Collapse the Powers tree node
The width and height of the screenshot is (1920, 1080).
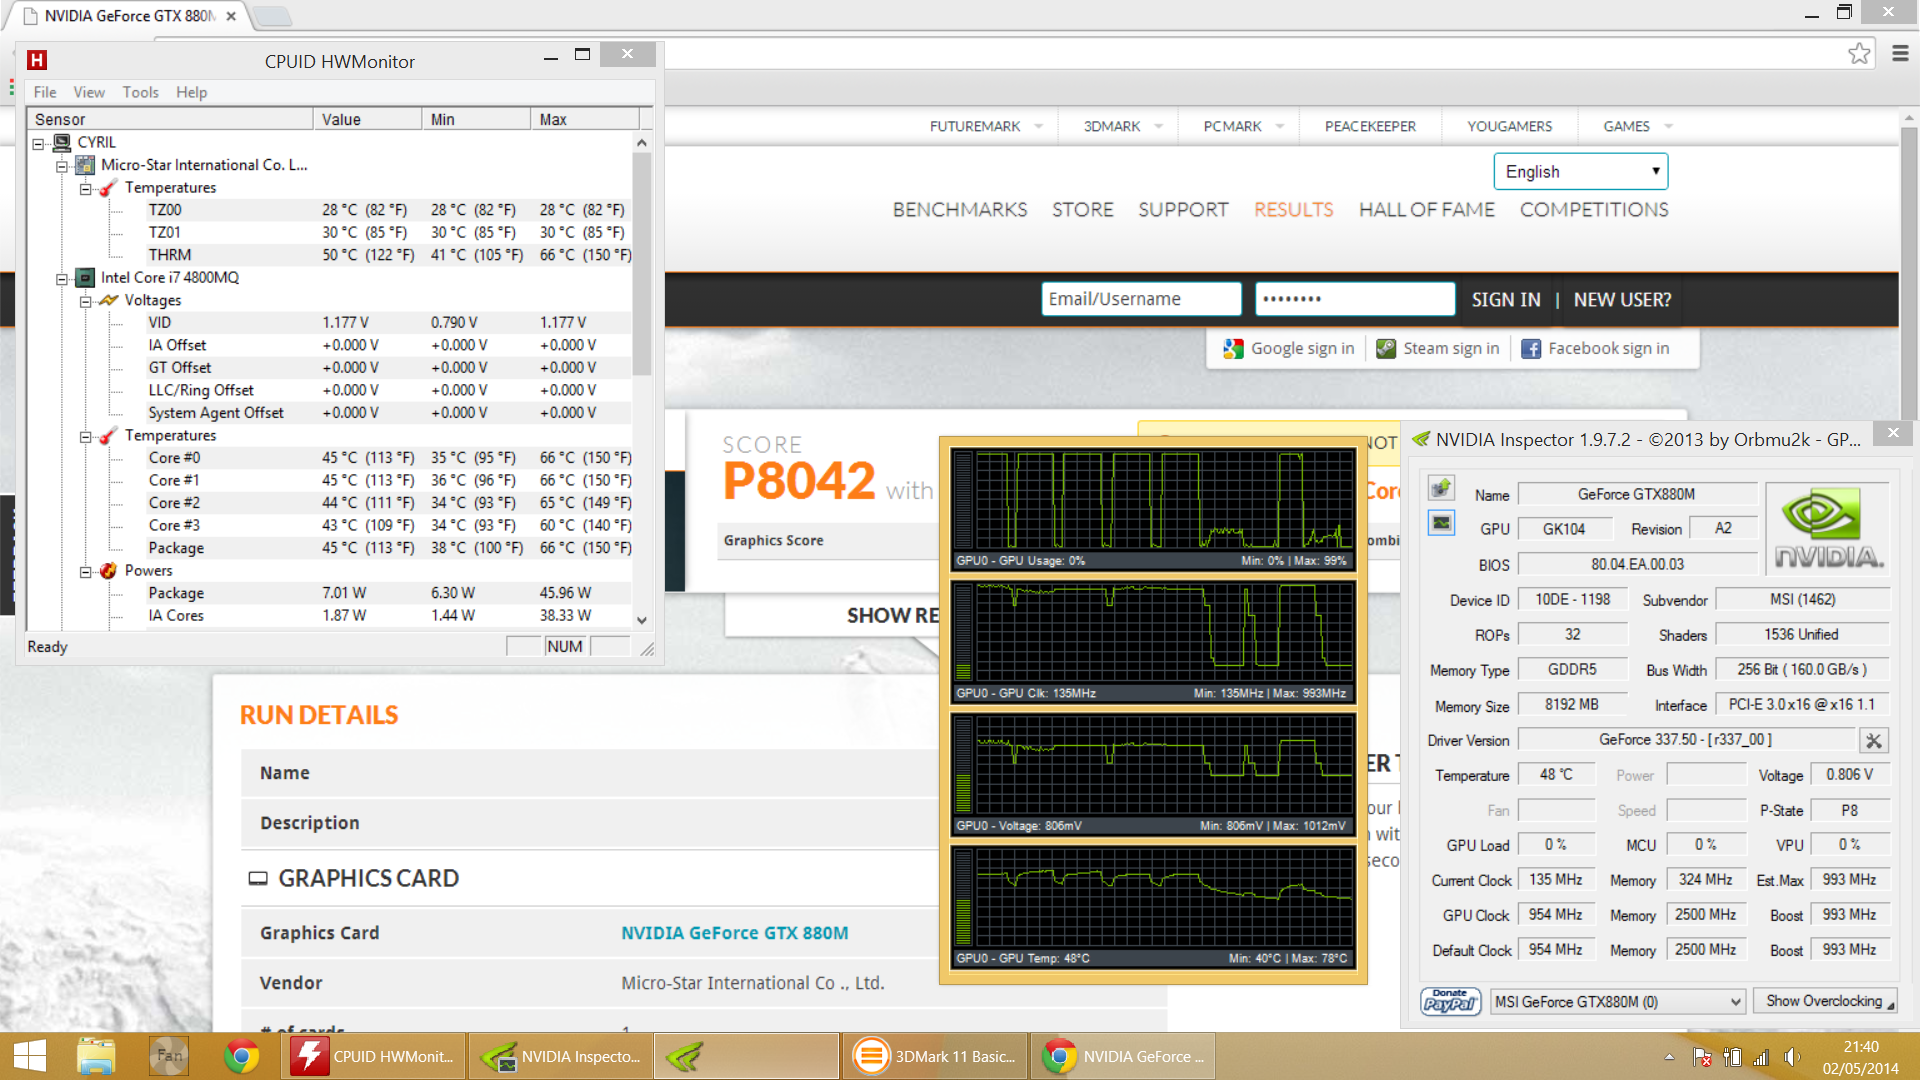tap(86, 572)
